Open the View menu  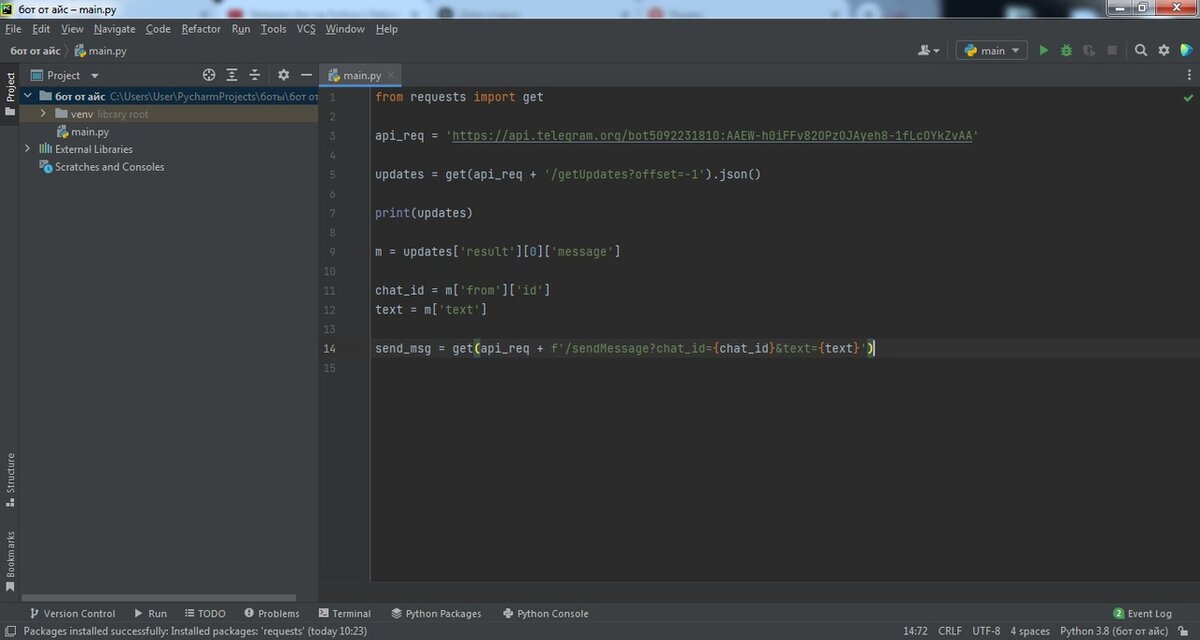(x=72, y=29)
